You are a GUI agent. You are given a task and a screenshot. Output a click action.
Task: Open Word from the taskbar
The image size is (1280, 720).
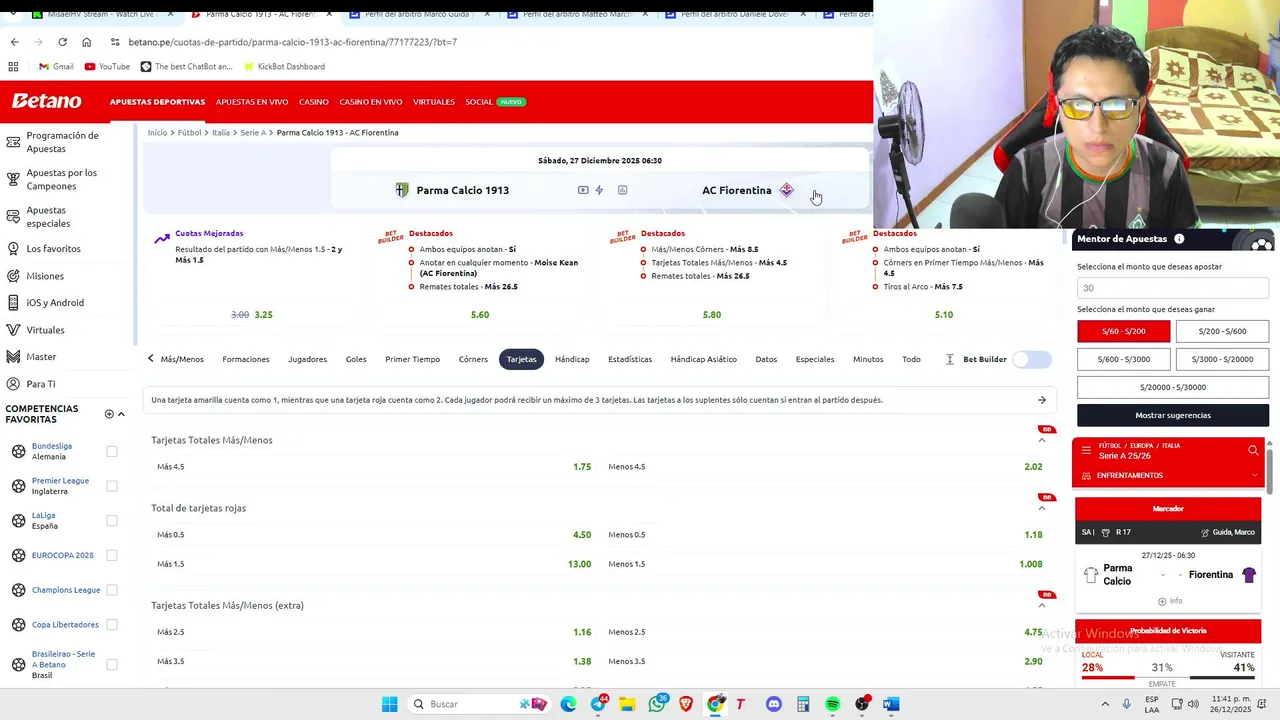(x=890, y=704)
